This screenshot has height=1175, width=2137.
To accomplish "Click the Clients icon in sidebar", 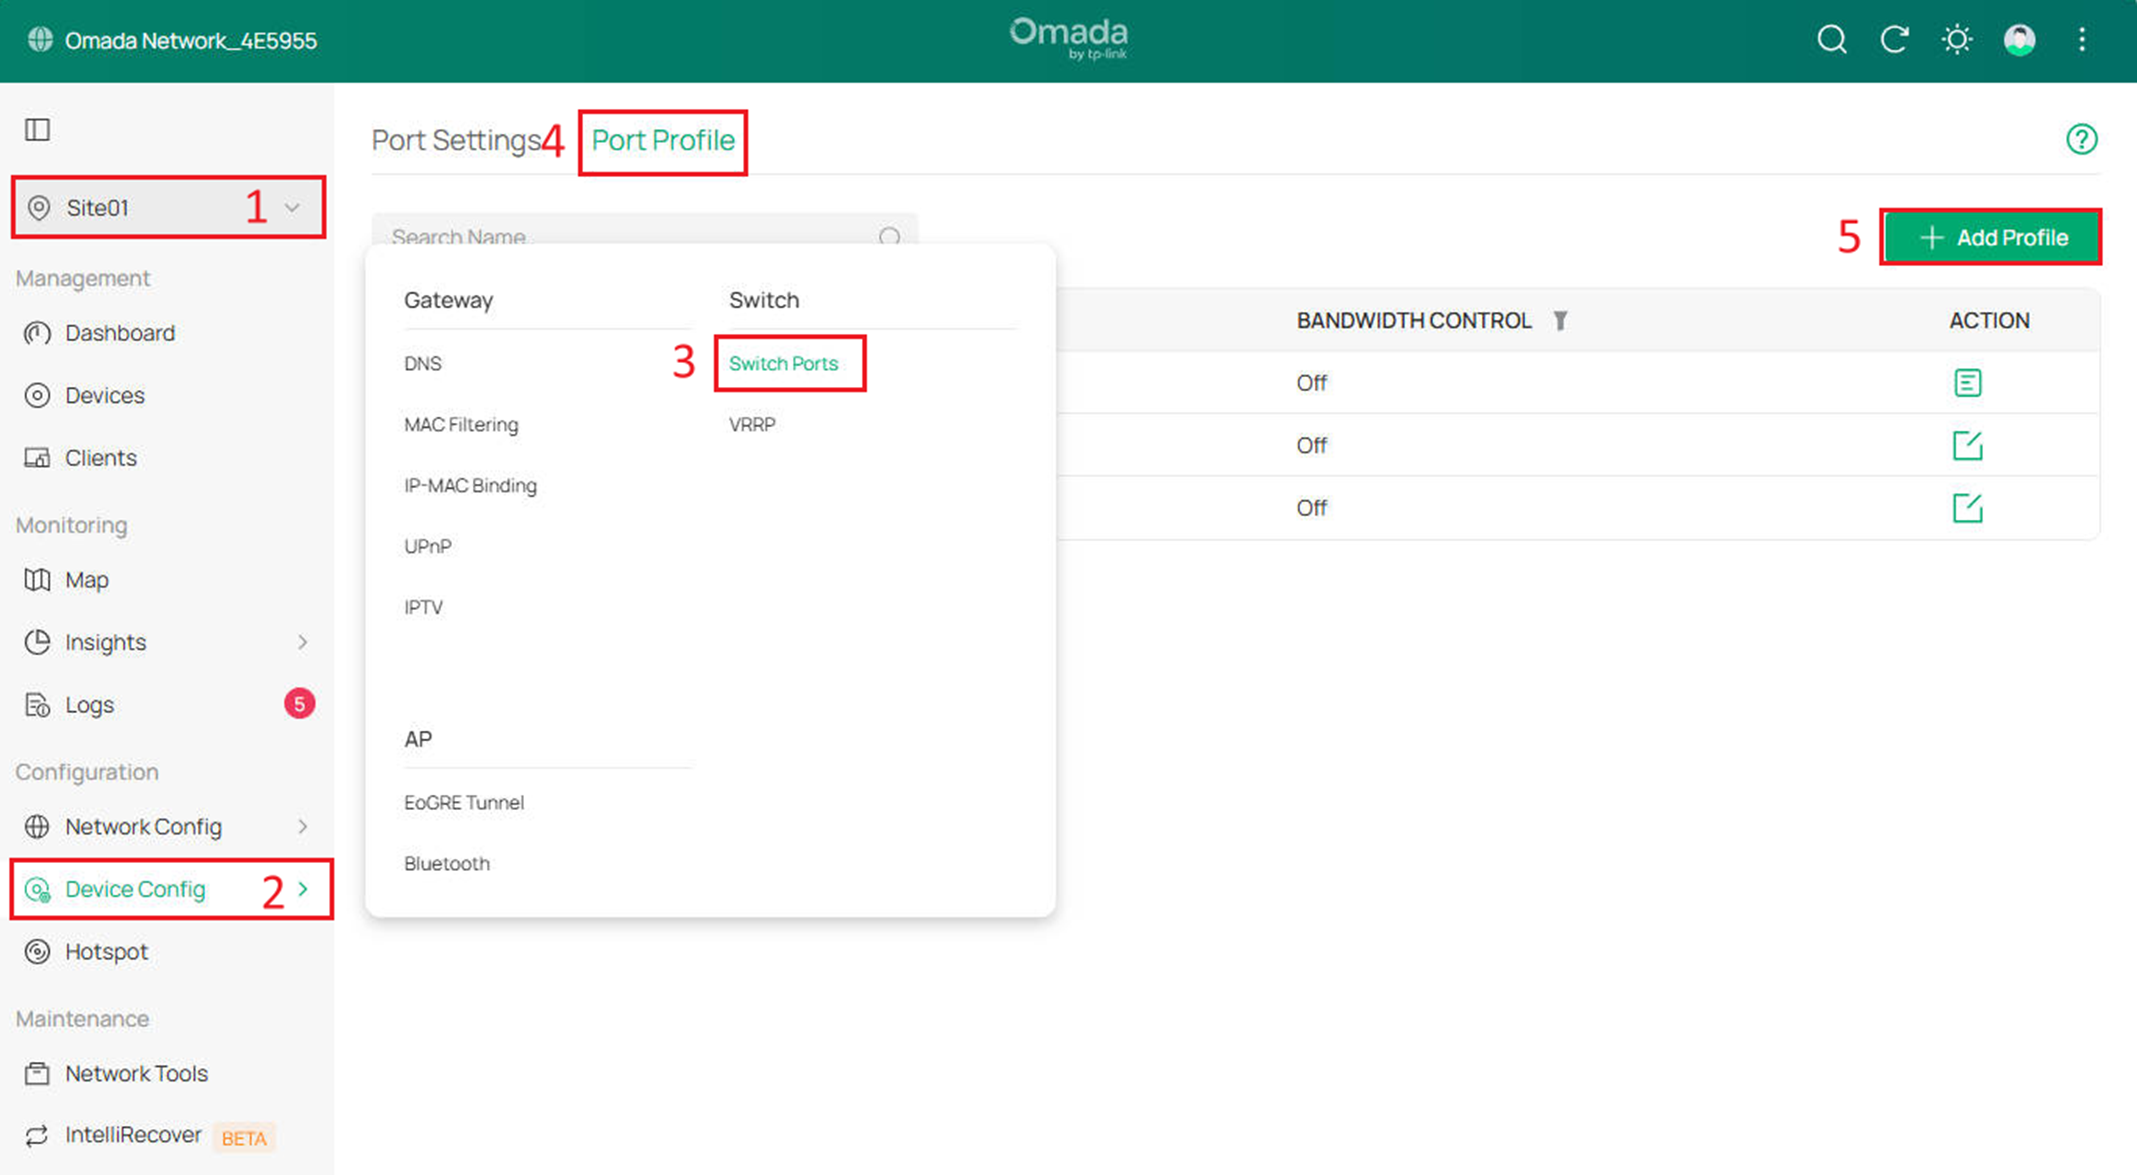I will [37, 458].
